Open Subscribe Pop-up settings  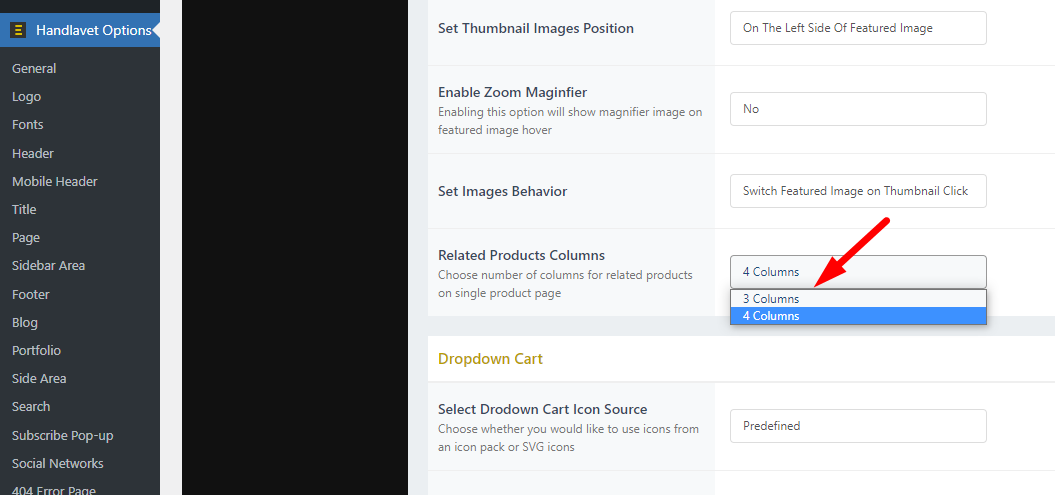[63, 436]
